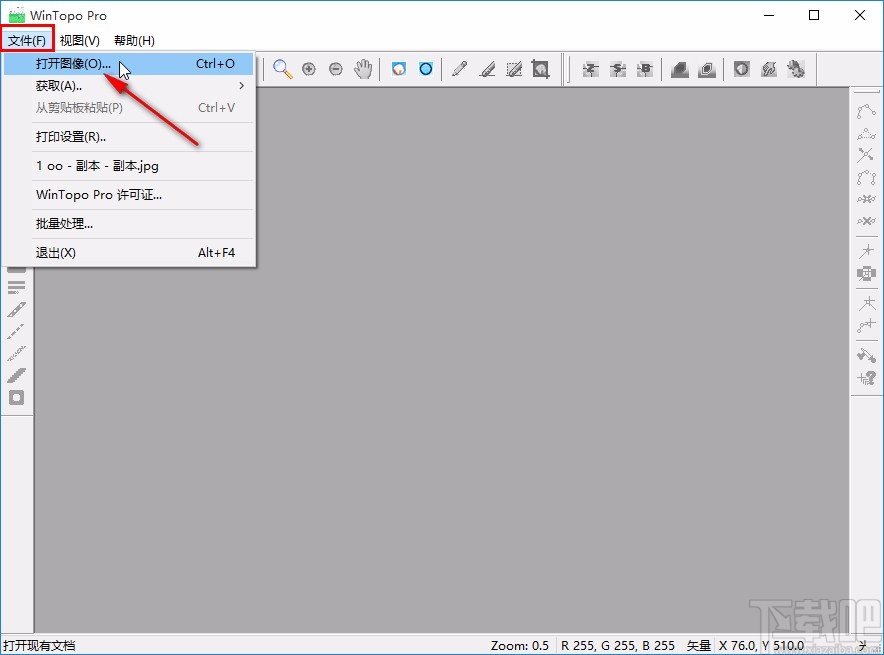Open the 视图(V) menu
This screenshot has height=655, width=884.
(79, 41)
